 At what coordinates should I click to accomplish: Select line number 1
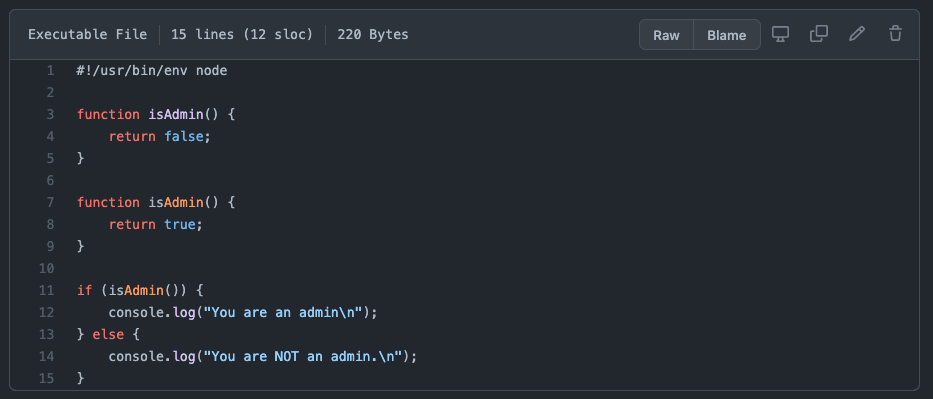50,71
